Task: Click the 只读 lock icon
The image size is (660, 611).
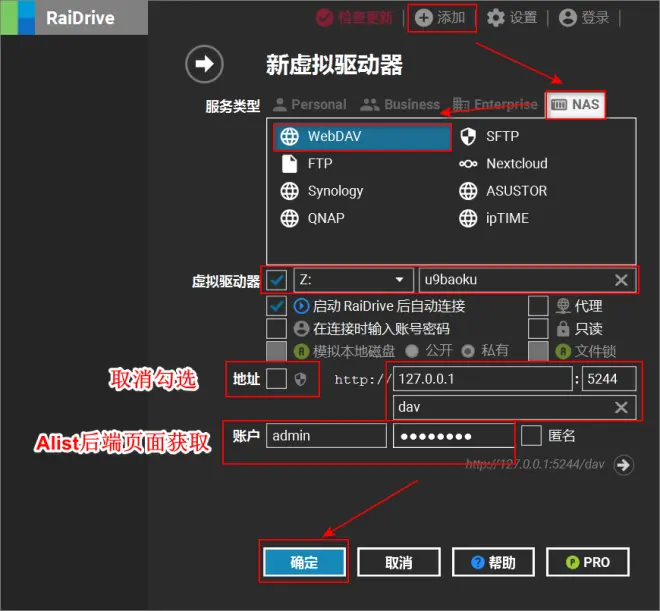Action: (x=563, y=329)
